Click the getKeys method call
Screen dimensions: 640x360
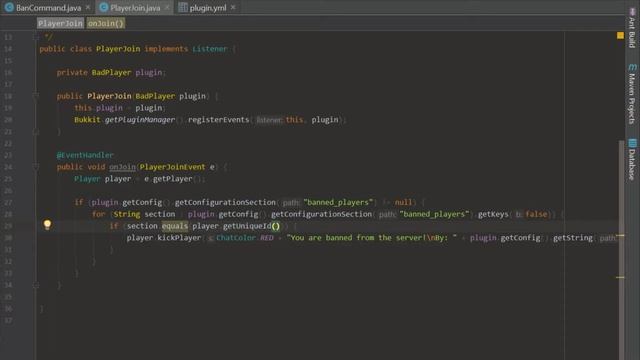click(493, 214)
